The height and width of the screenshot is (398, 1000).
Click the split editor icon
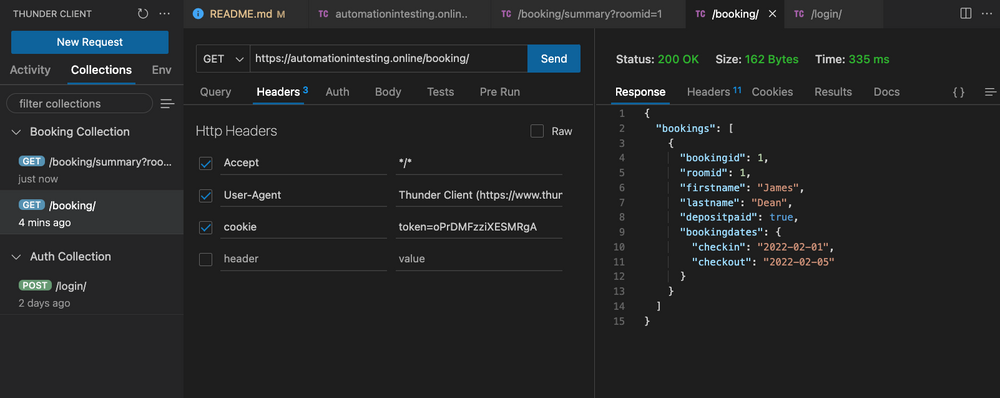pos(966,13)
